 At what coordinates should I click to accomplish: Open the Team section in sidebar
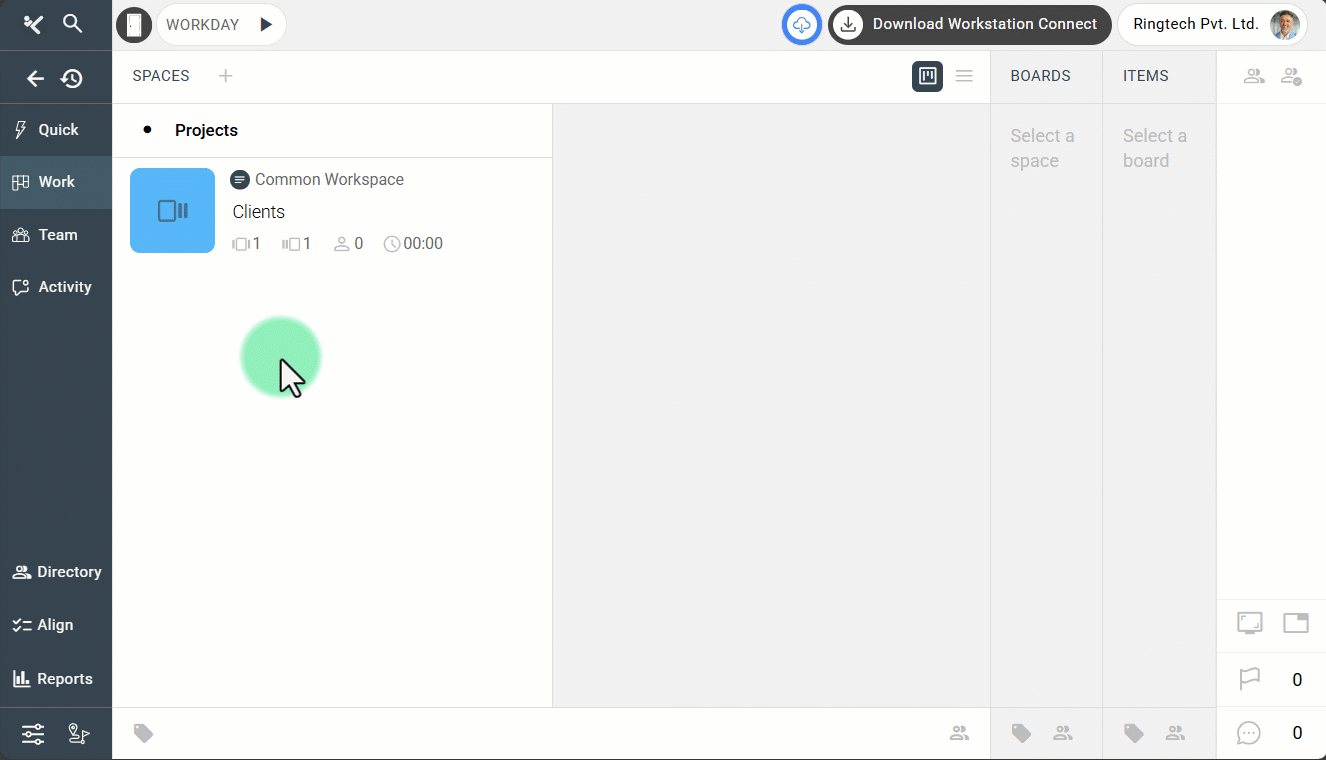point(56,235)
